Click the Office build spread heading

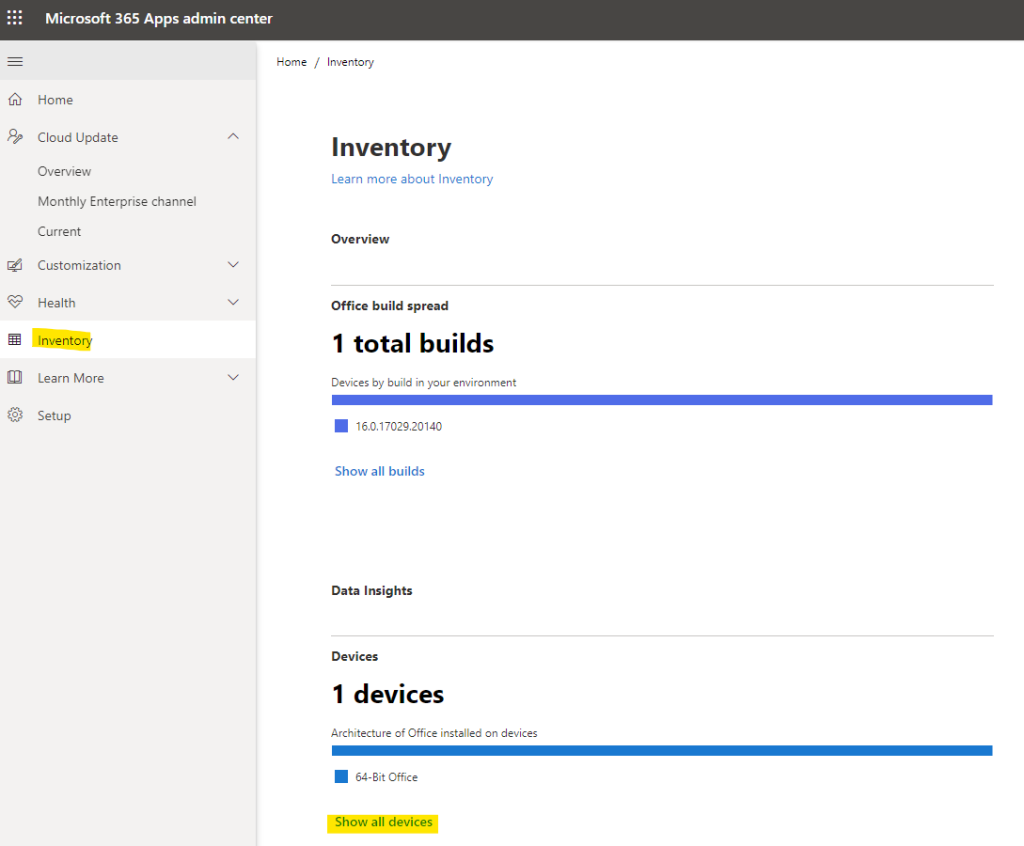click(x=390, y=306)
